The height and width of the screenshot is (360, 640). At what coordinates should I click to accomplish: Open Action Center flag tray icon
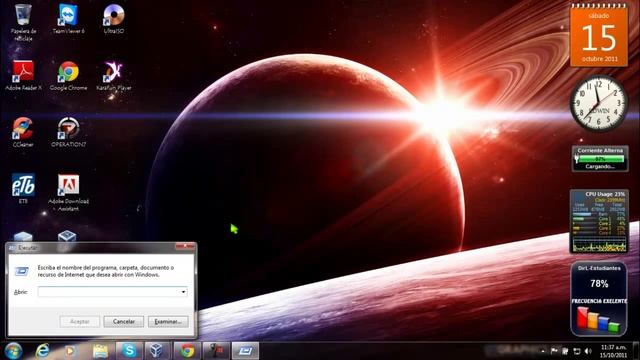click(x=554, y=351)
